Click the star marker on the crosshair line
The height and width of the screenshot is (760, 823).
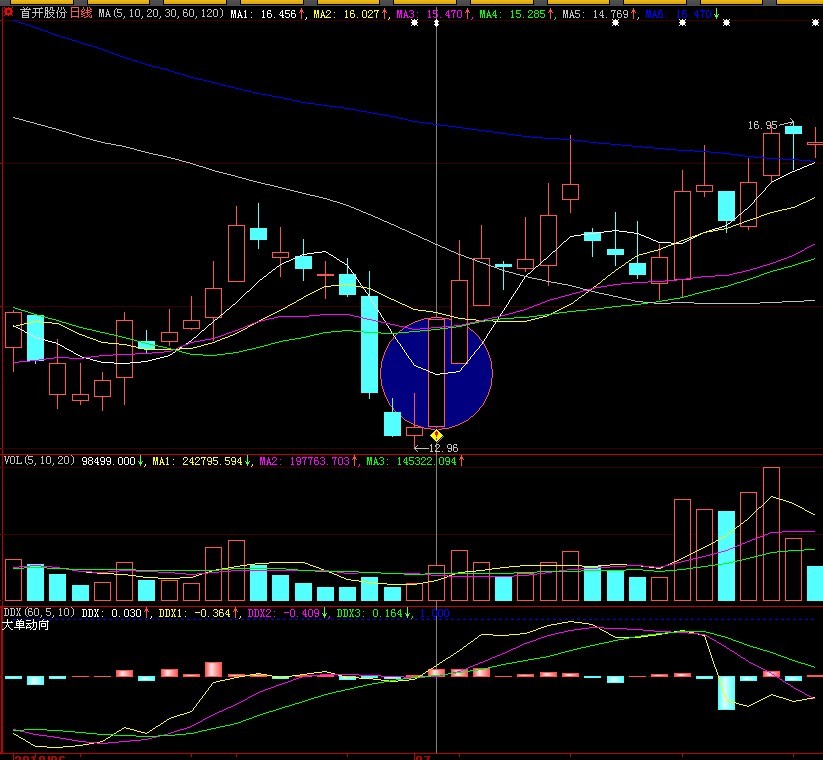pyautogui.click(x=436, y=23)
